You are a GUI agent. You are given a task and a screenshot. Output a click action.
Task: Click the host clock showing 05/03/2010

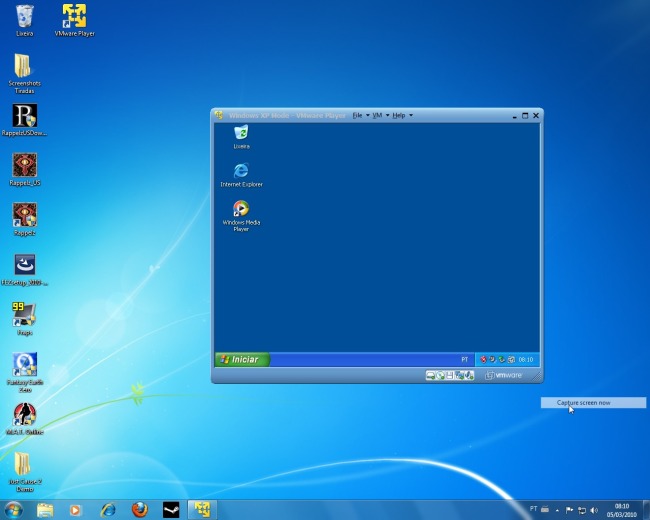[x=622, y=510]
